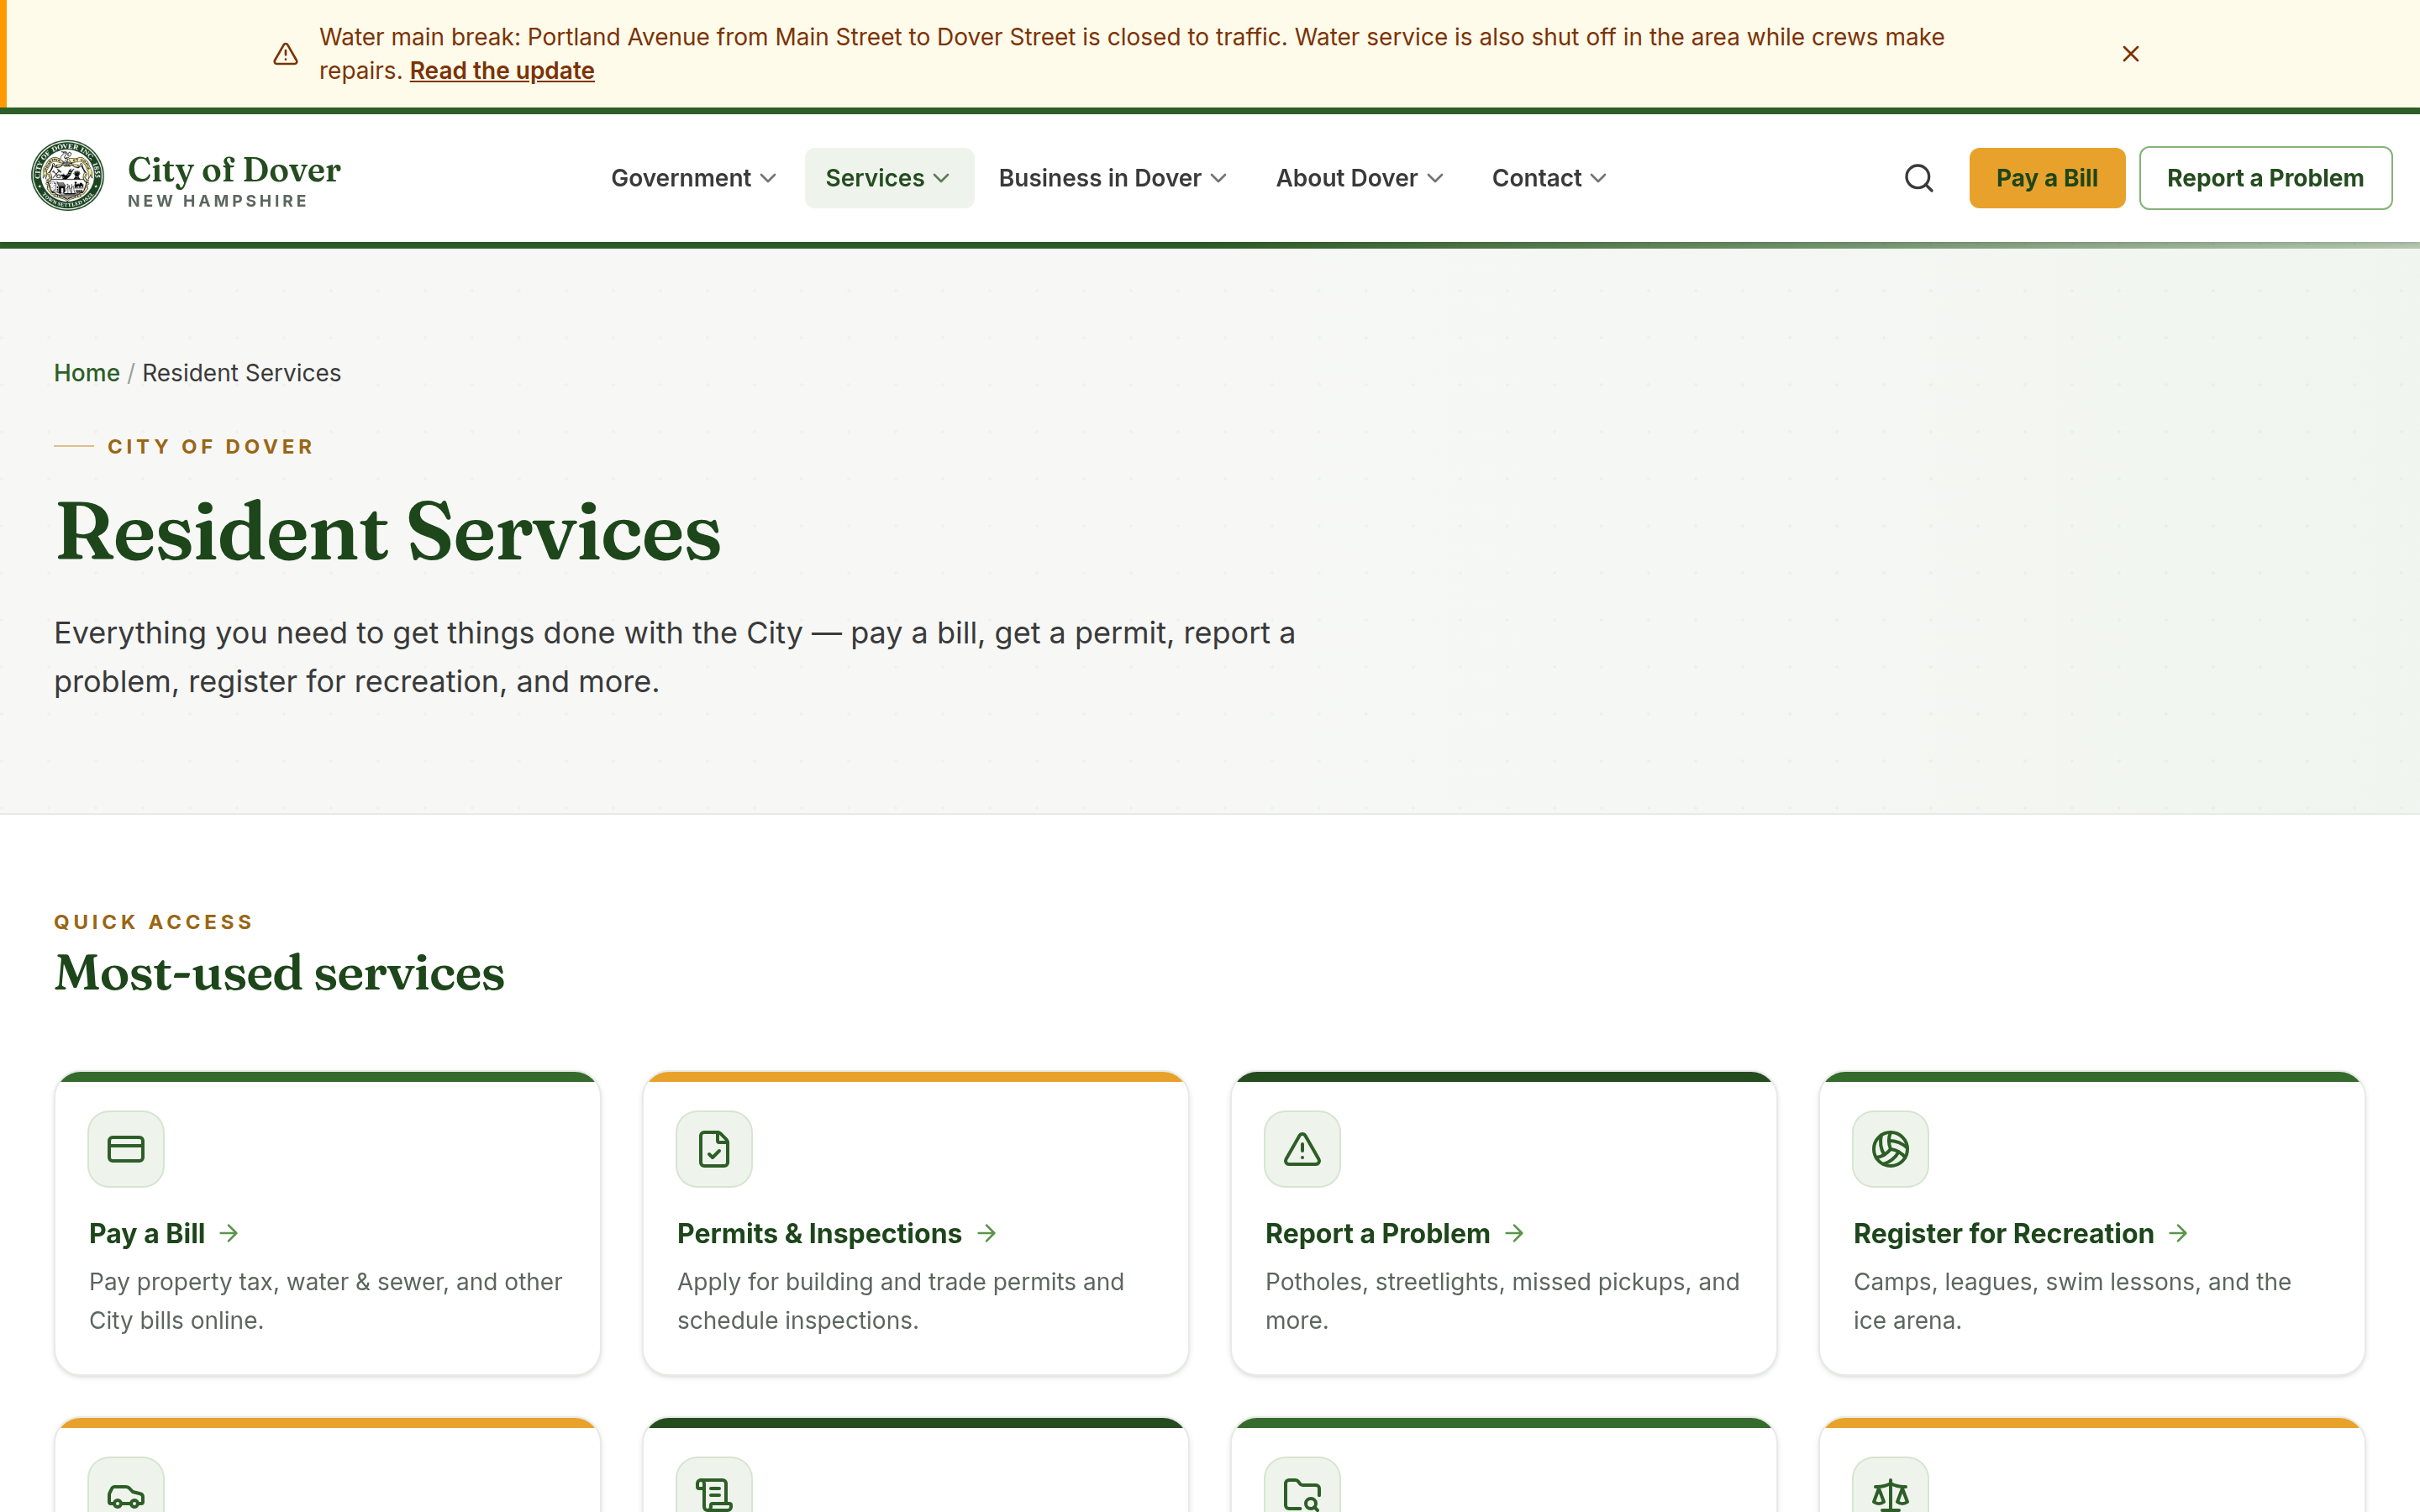This screenshot has height=1512, width=2420.
Task: Click the arrow next to Permits & Inspections title
Action: coord(987,1234)
